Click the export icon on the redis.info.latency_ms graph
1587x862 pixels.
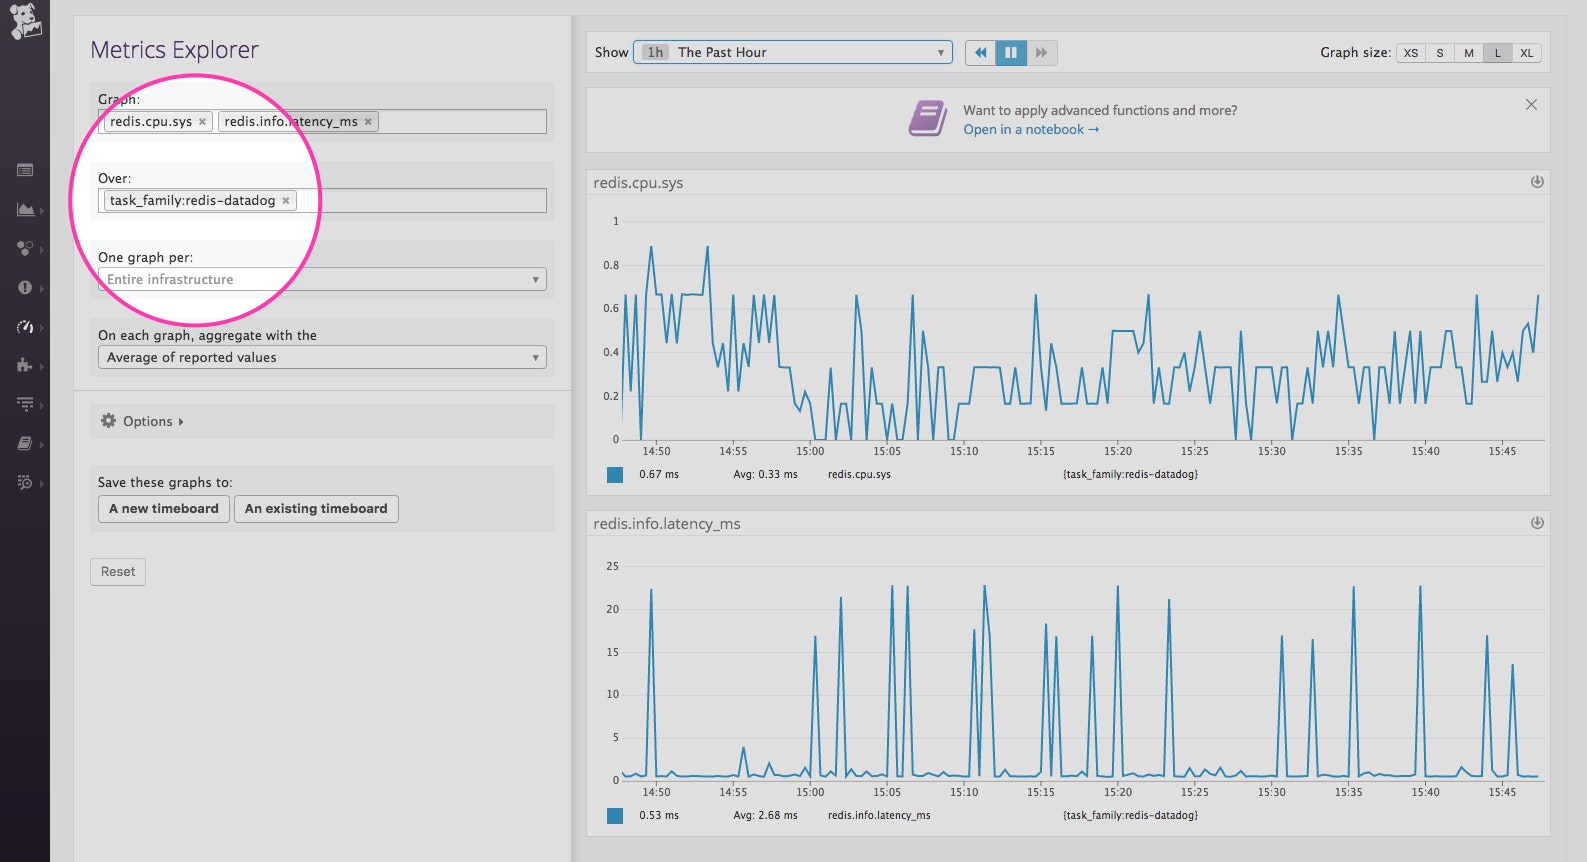(x=1537, y=523)
